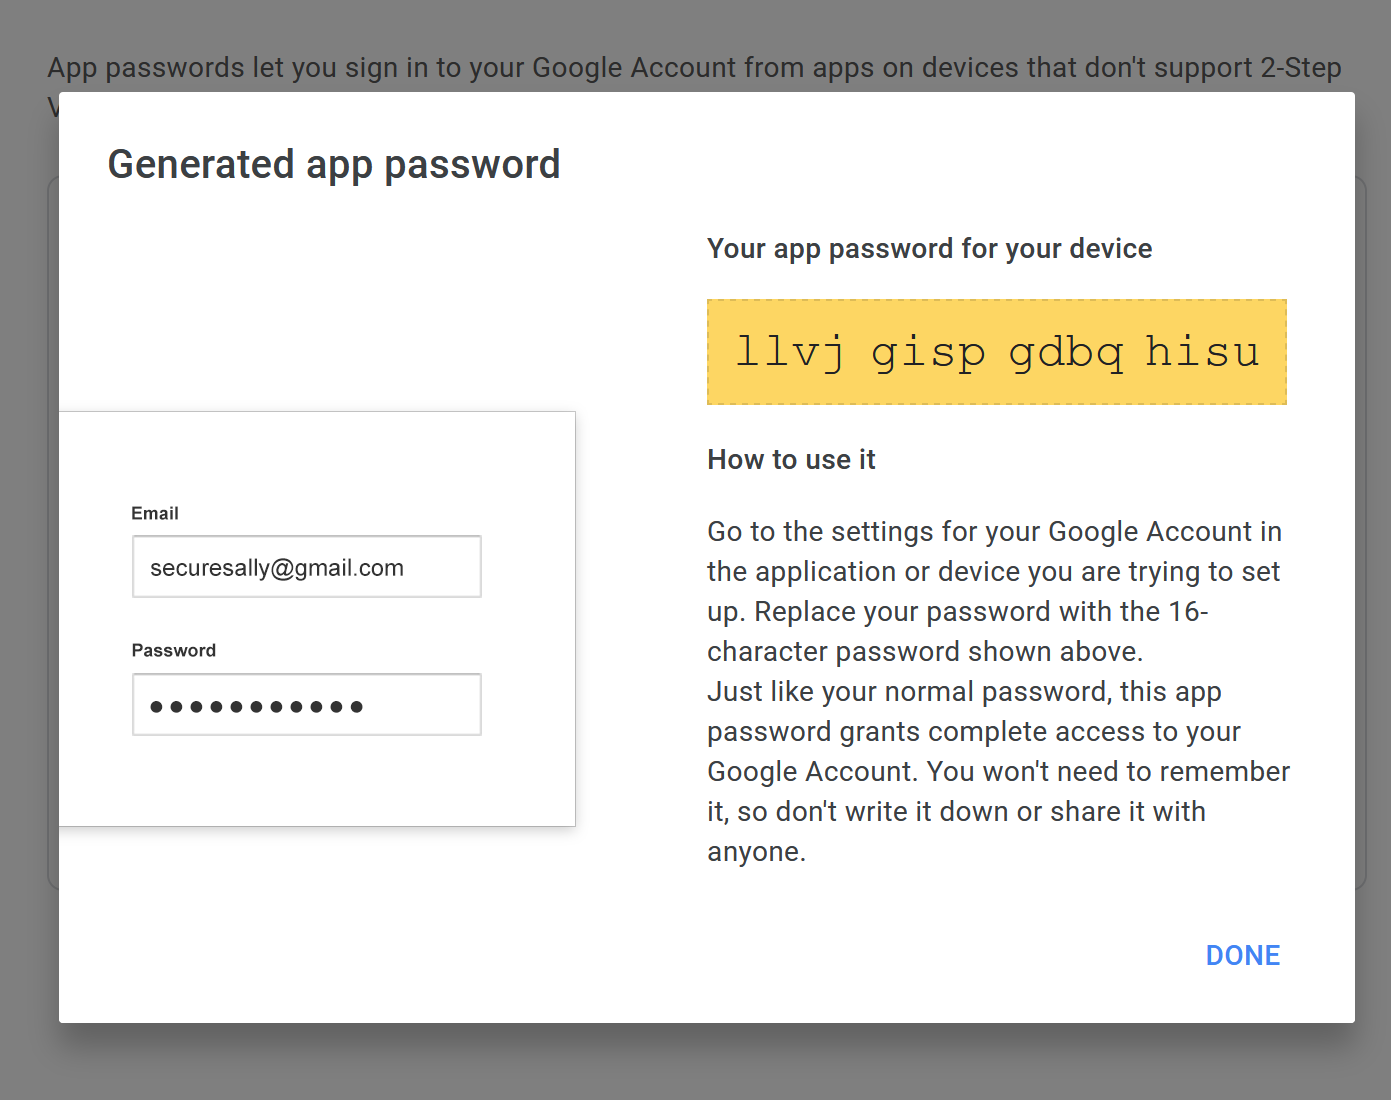Click the 'Generated app password' dialog title
The width and height of the screenshot is (1391, 1100).
(334, 165)
